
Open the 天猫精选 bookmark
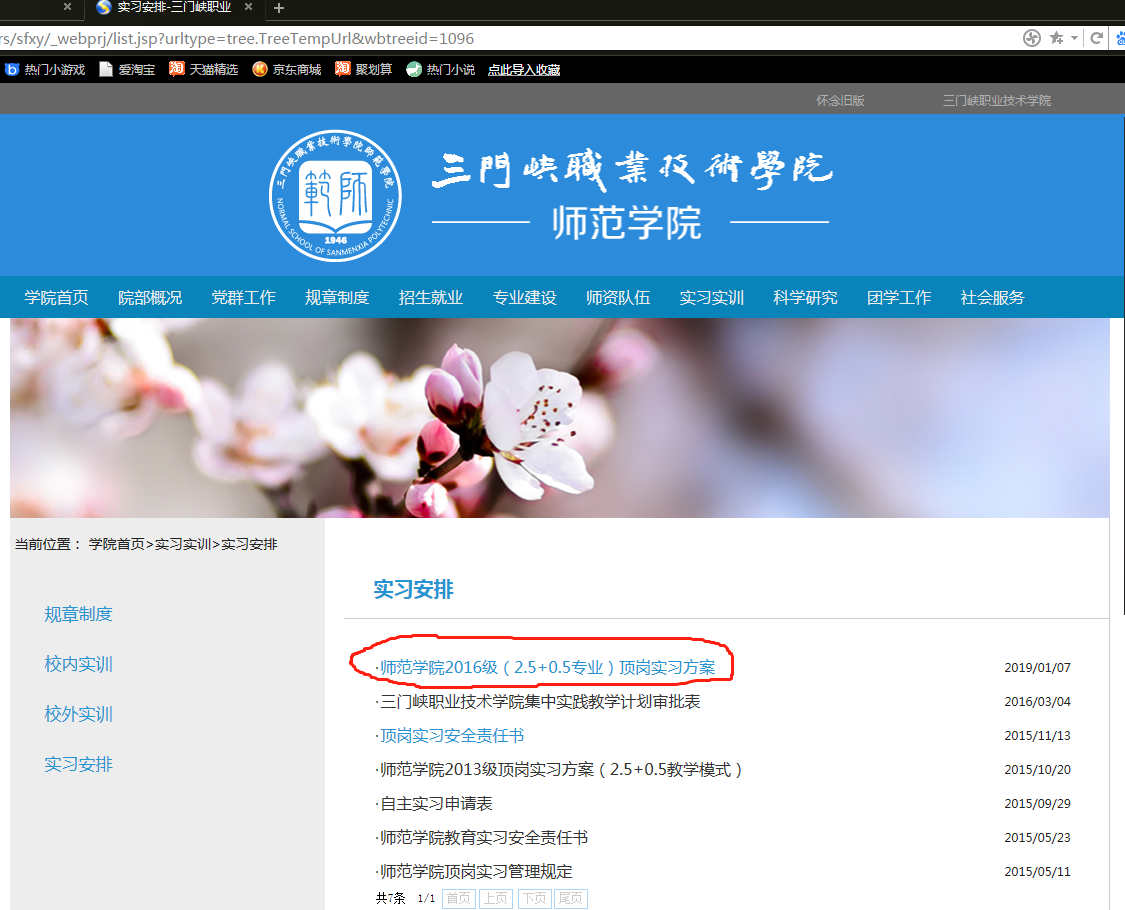click(x=204, y=70)
